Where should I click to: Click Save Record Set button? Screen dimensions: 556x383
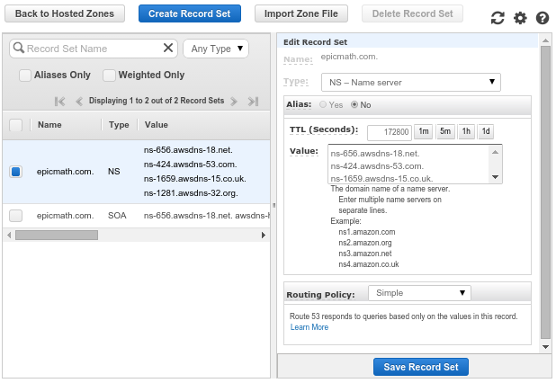click(x=421, y=367)
